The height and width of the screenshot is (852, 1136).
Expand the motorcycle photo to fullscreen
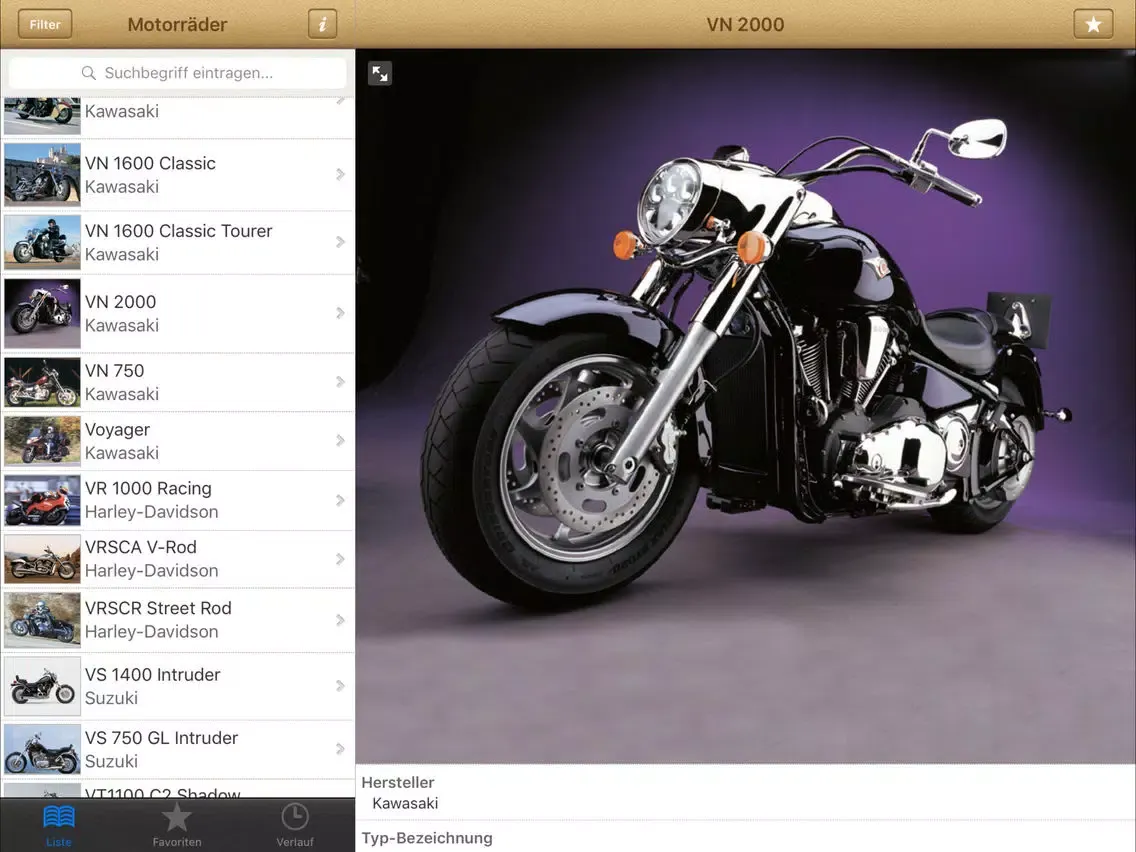380,73
